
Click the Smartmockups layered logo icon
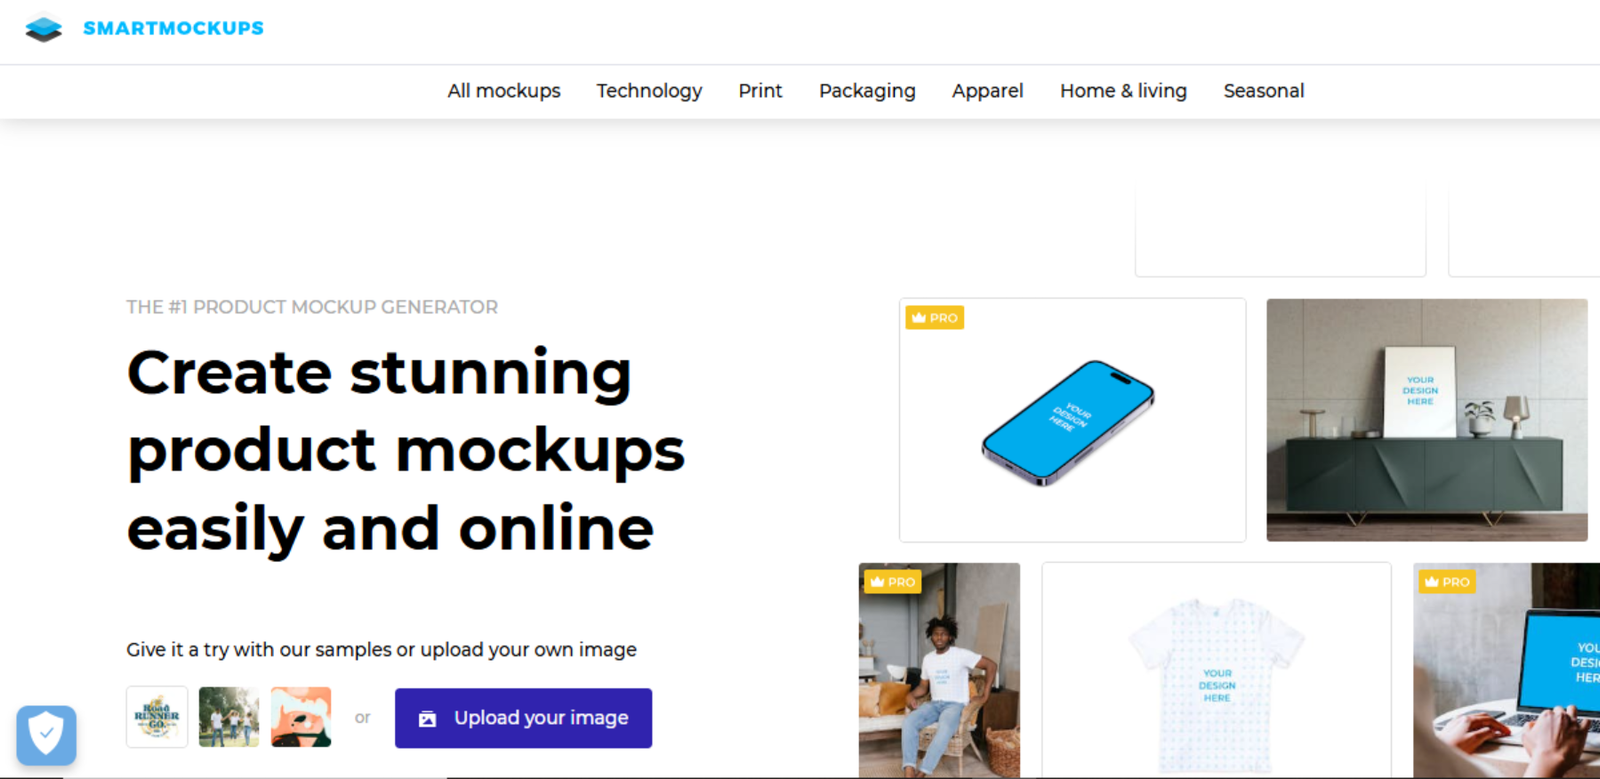43,28
